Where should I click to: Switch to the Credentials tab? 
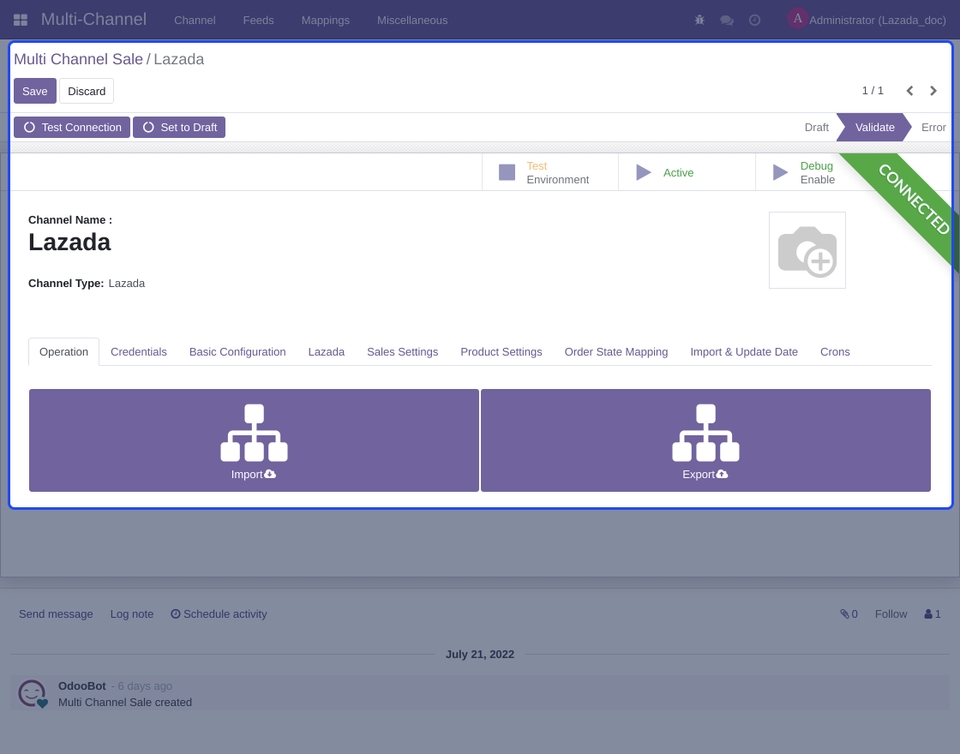tap(138, 352)
